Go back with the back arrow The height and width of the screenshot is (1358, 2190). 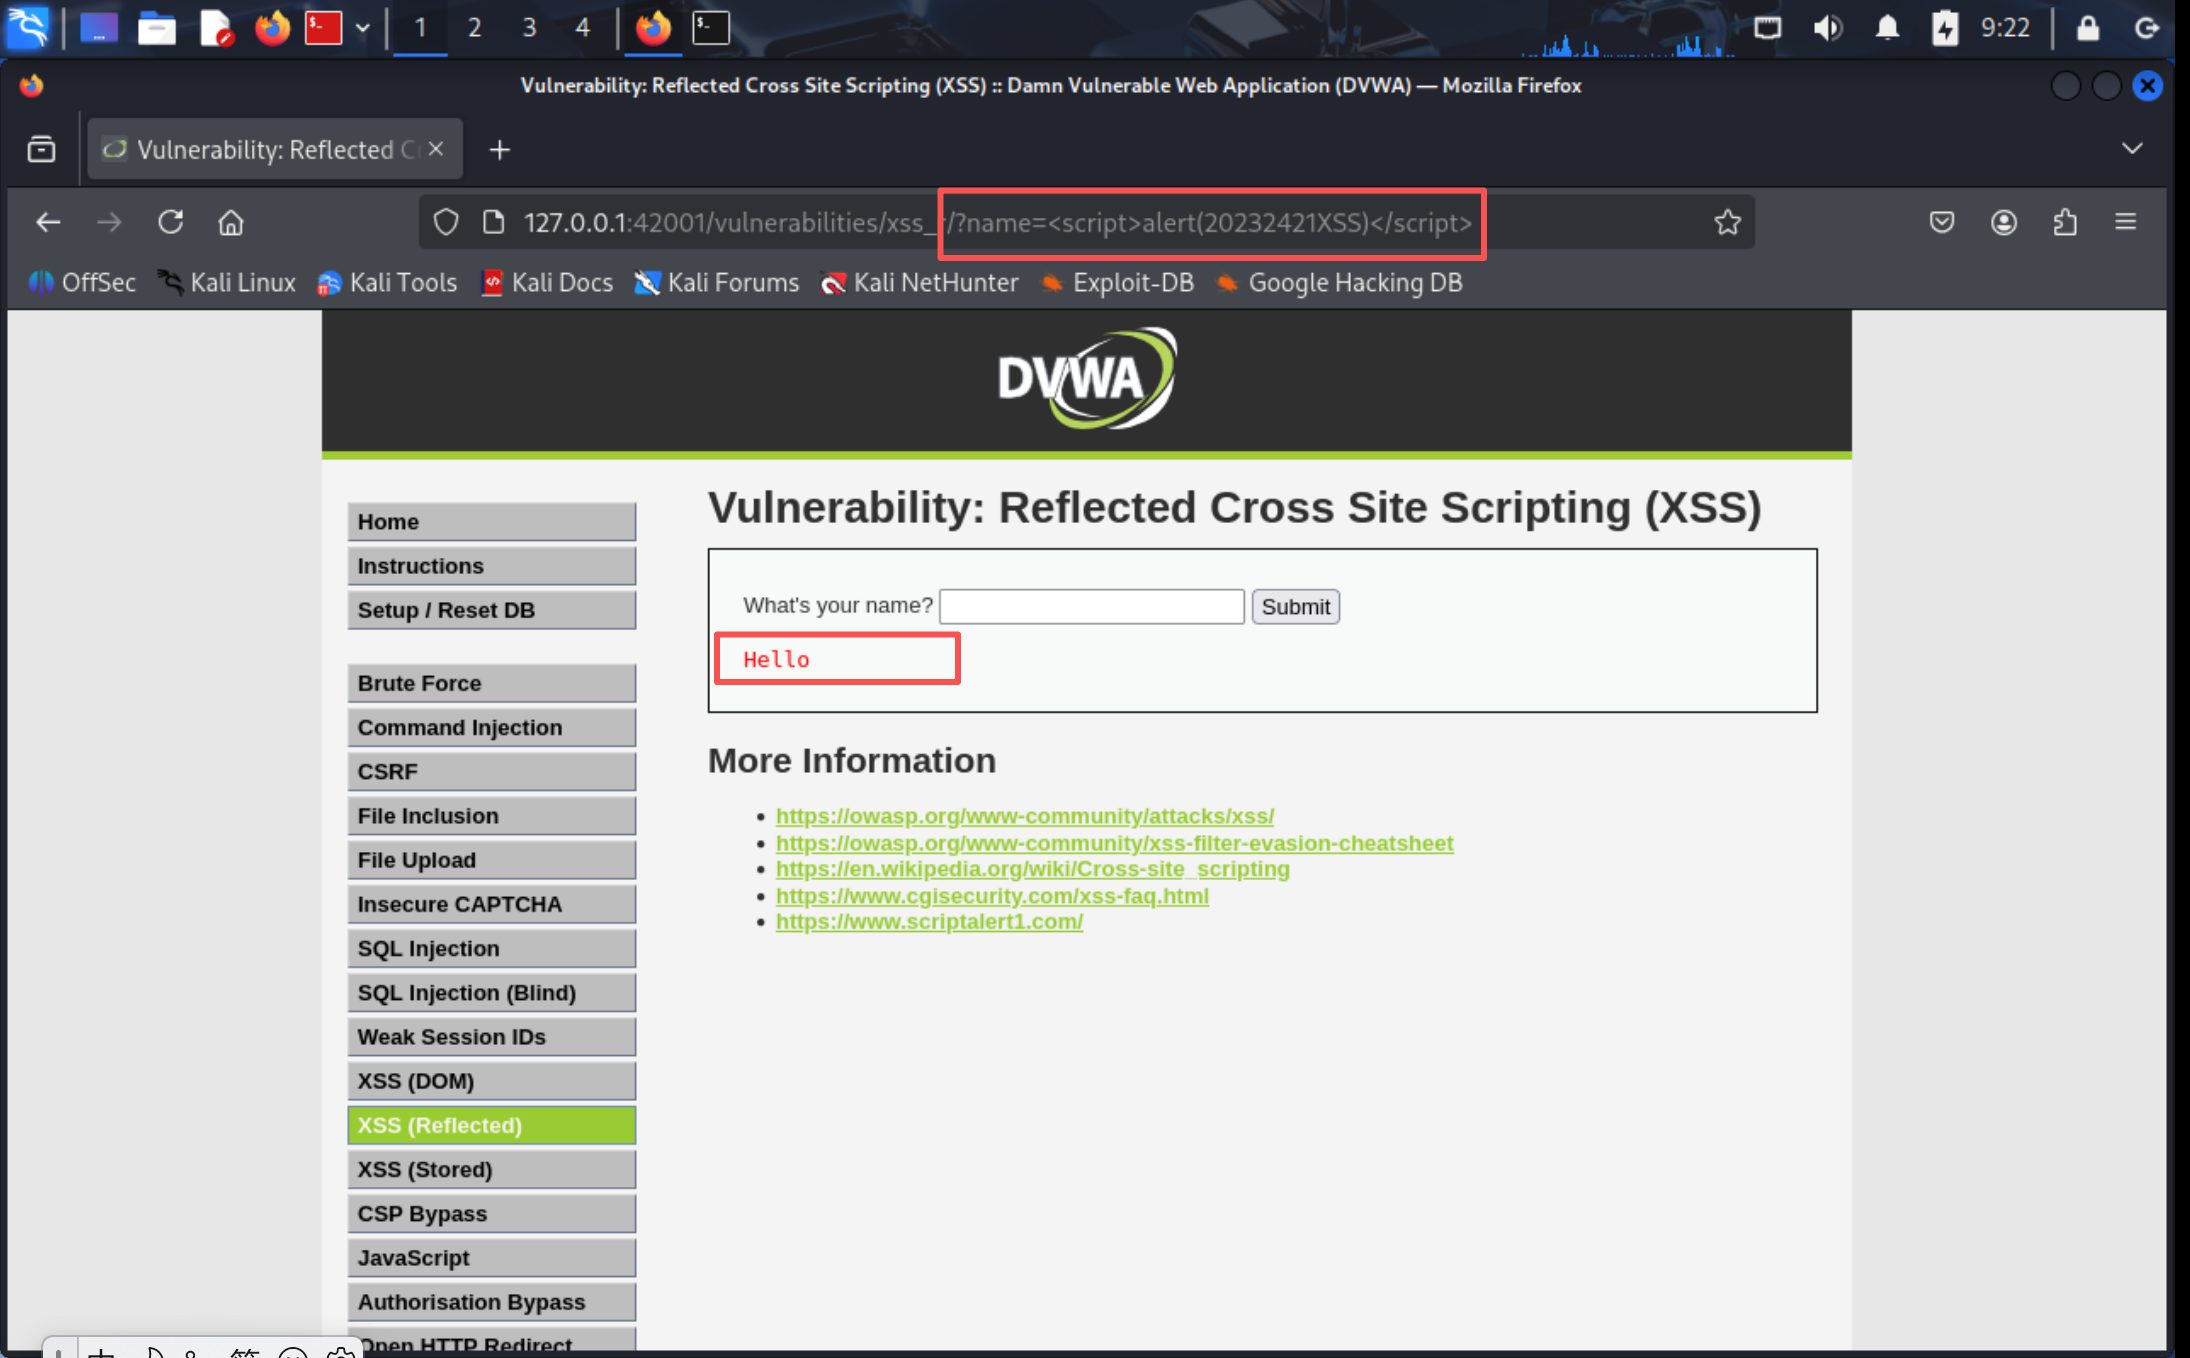pyautogui.click(x=48, y=222)
